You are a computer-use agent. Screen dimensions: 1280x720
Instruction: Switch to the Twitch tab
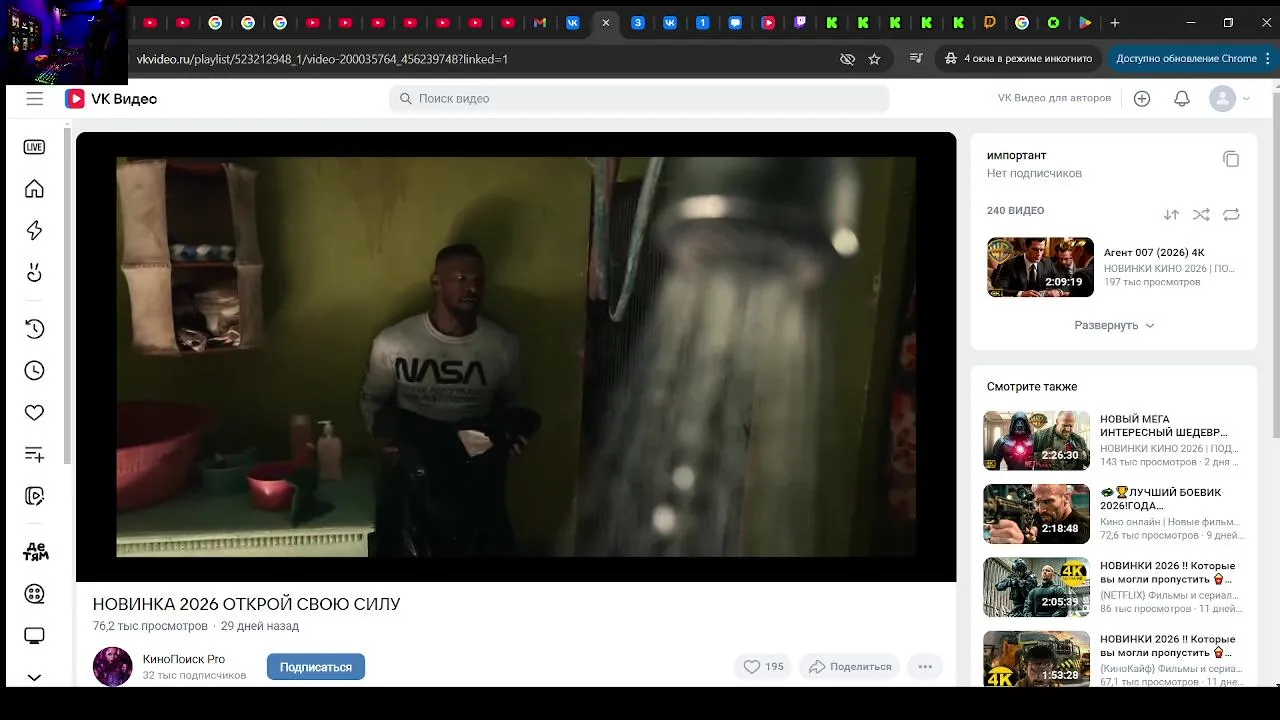800,23
